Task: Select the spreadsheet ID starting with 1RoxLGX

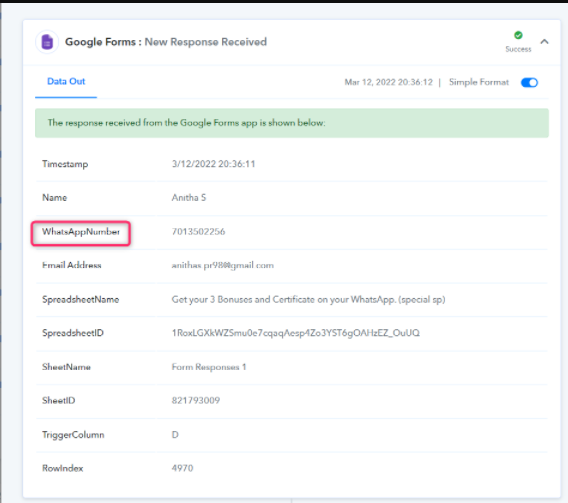Action: click(296, 333)
